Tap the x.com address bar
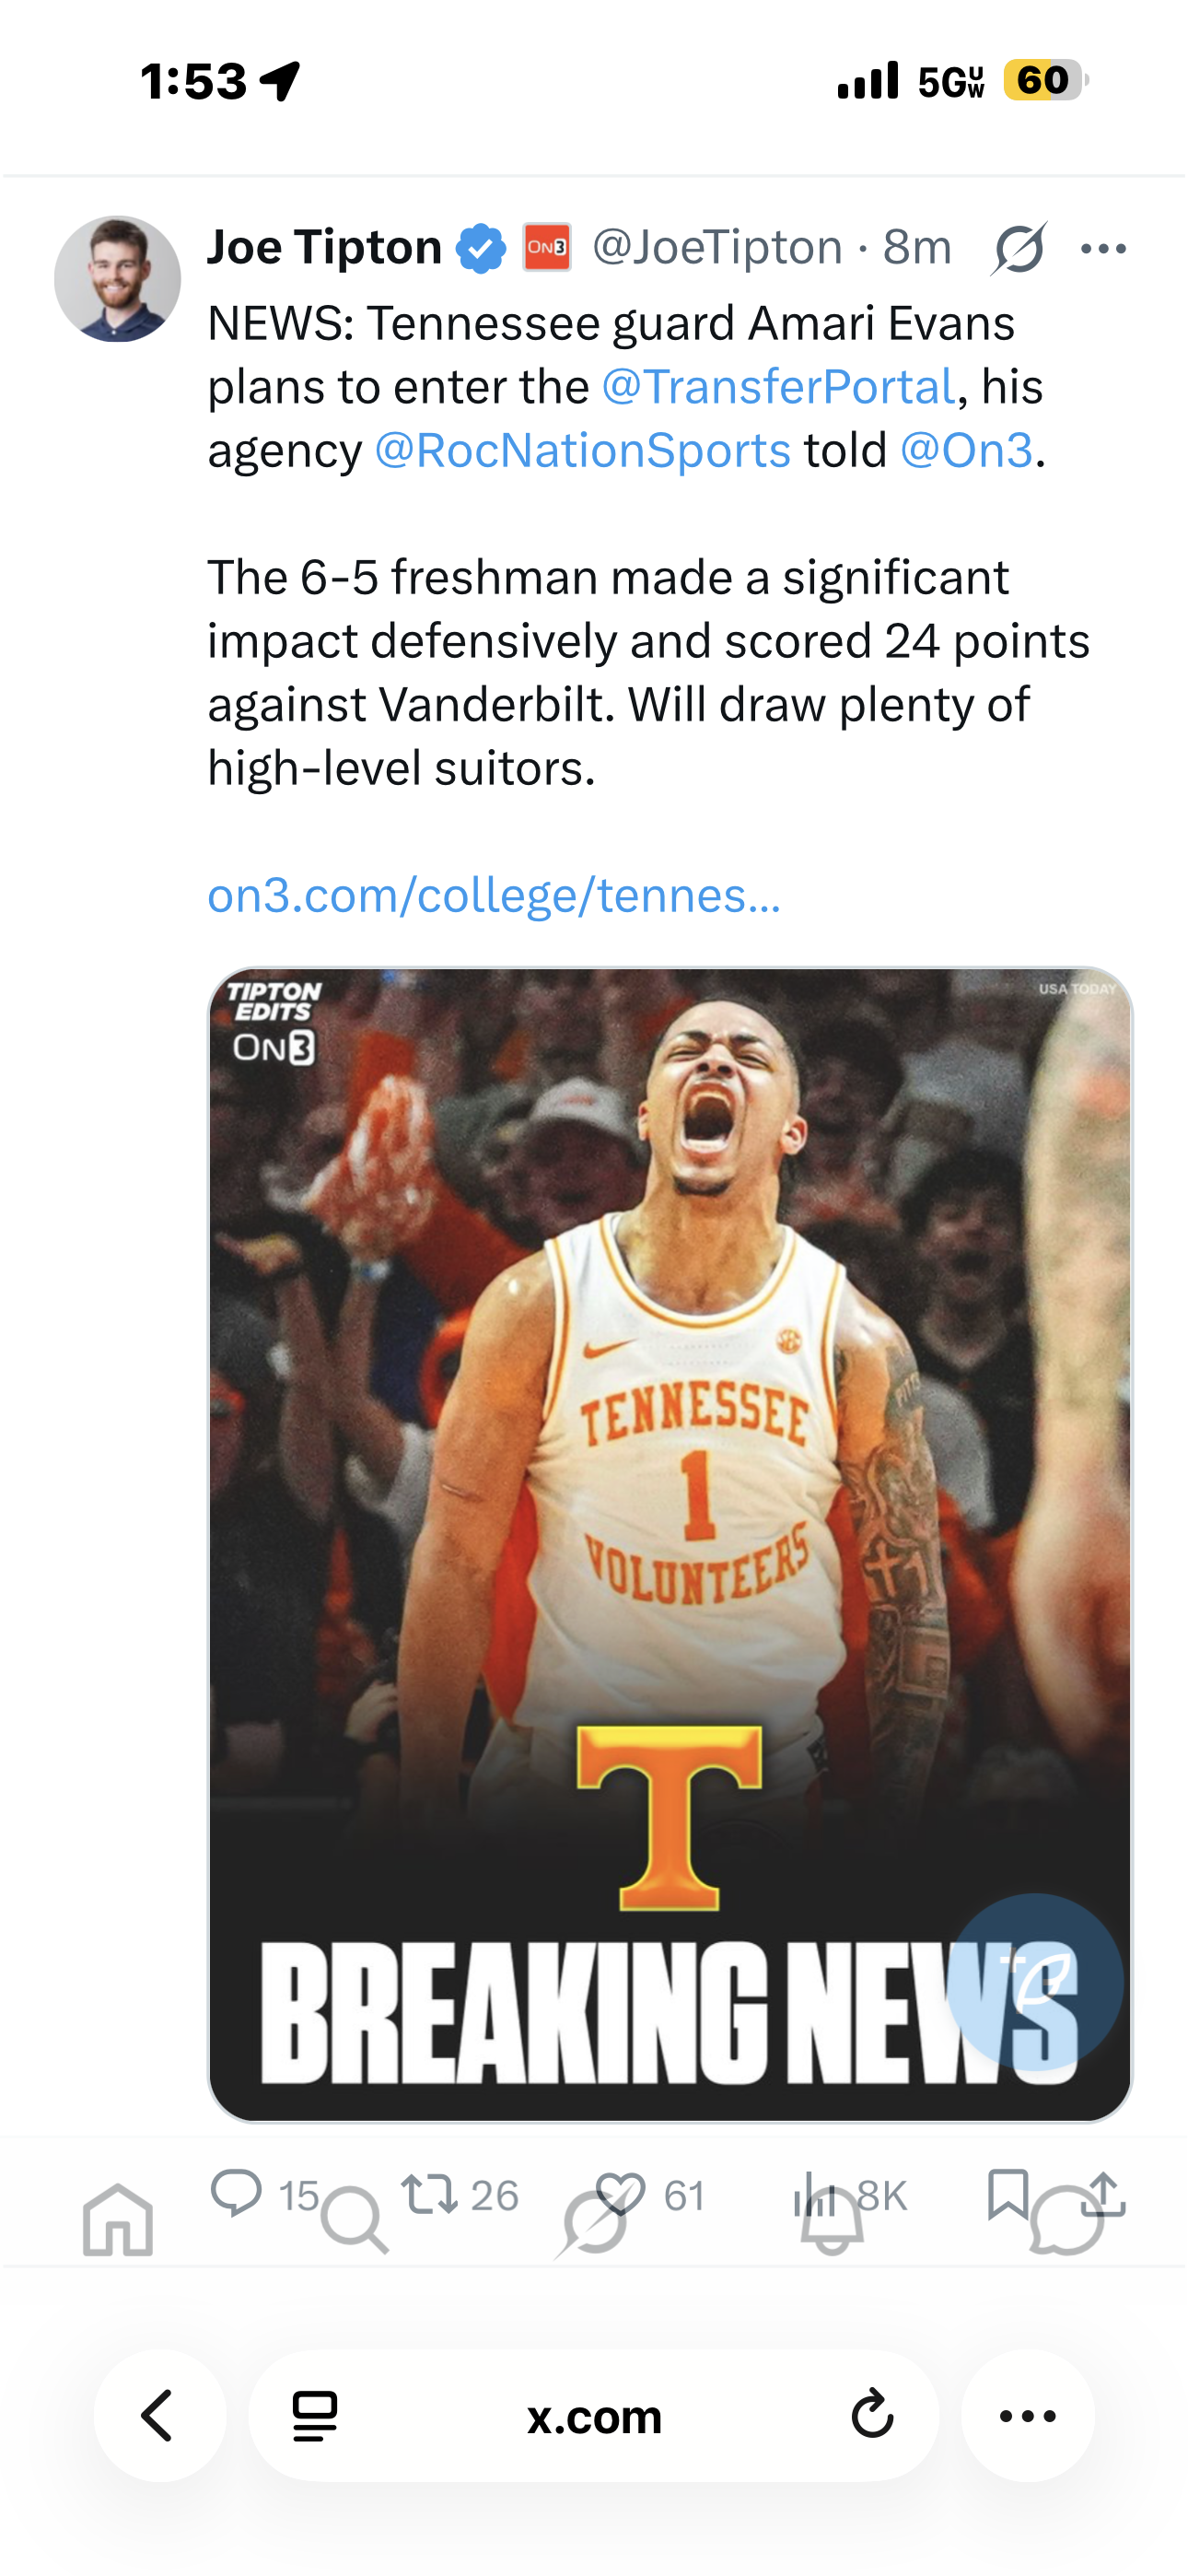Viewport: 1188px width, 2576px height. (594, 2416)
